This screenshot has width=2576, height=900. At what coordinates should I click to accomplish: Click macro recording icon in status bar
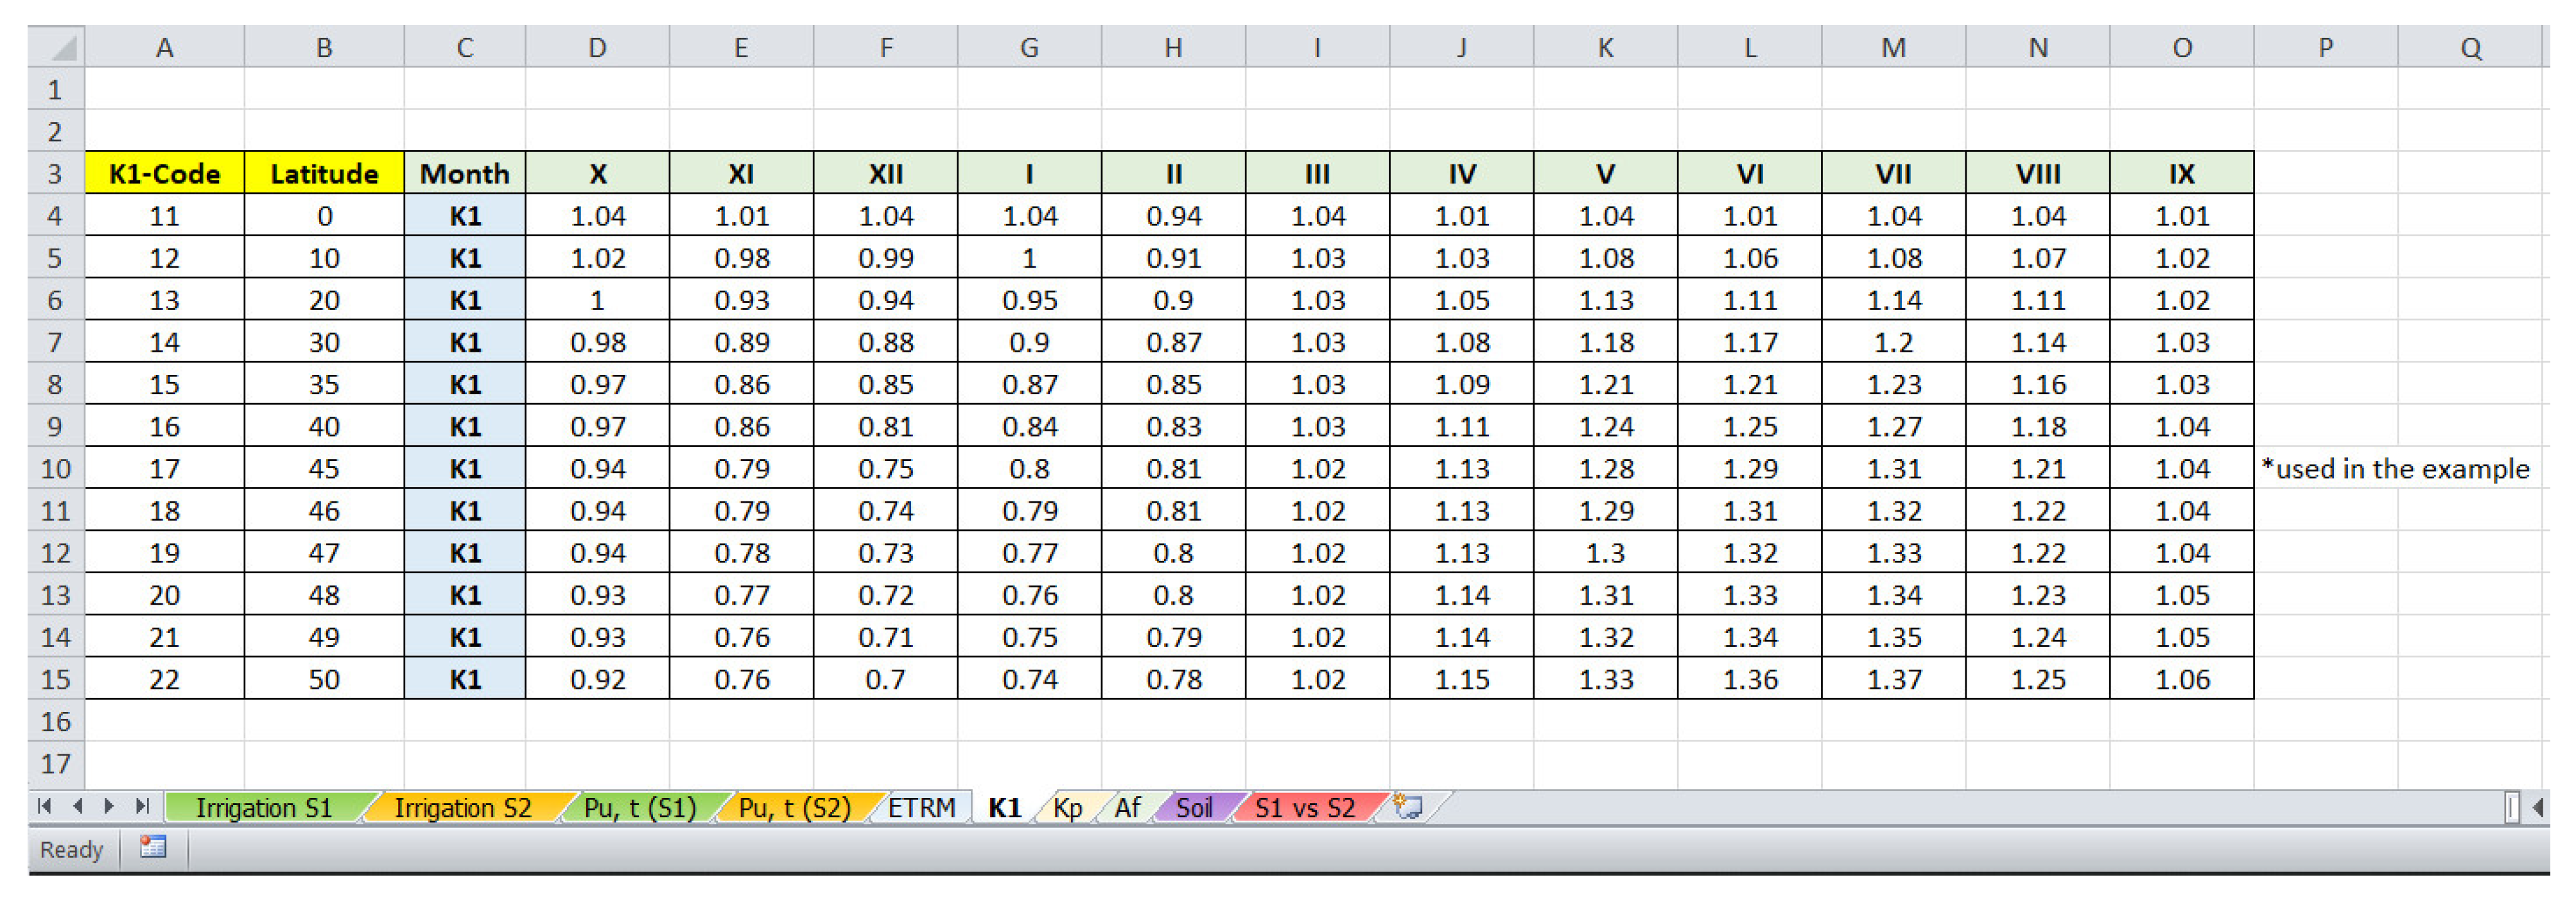[153, 847]
